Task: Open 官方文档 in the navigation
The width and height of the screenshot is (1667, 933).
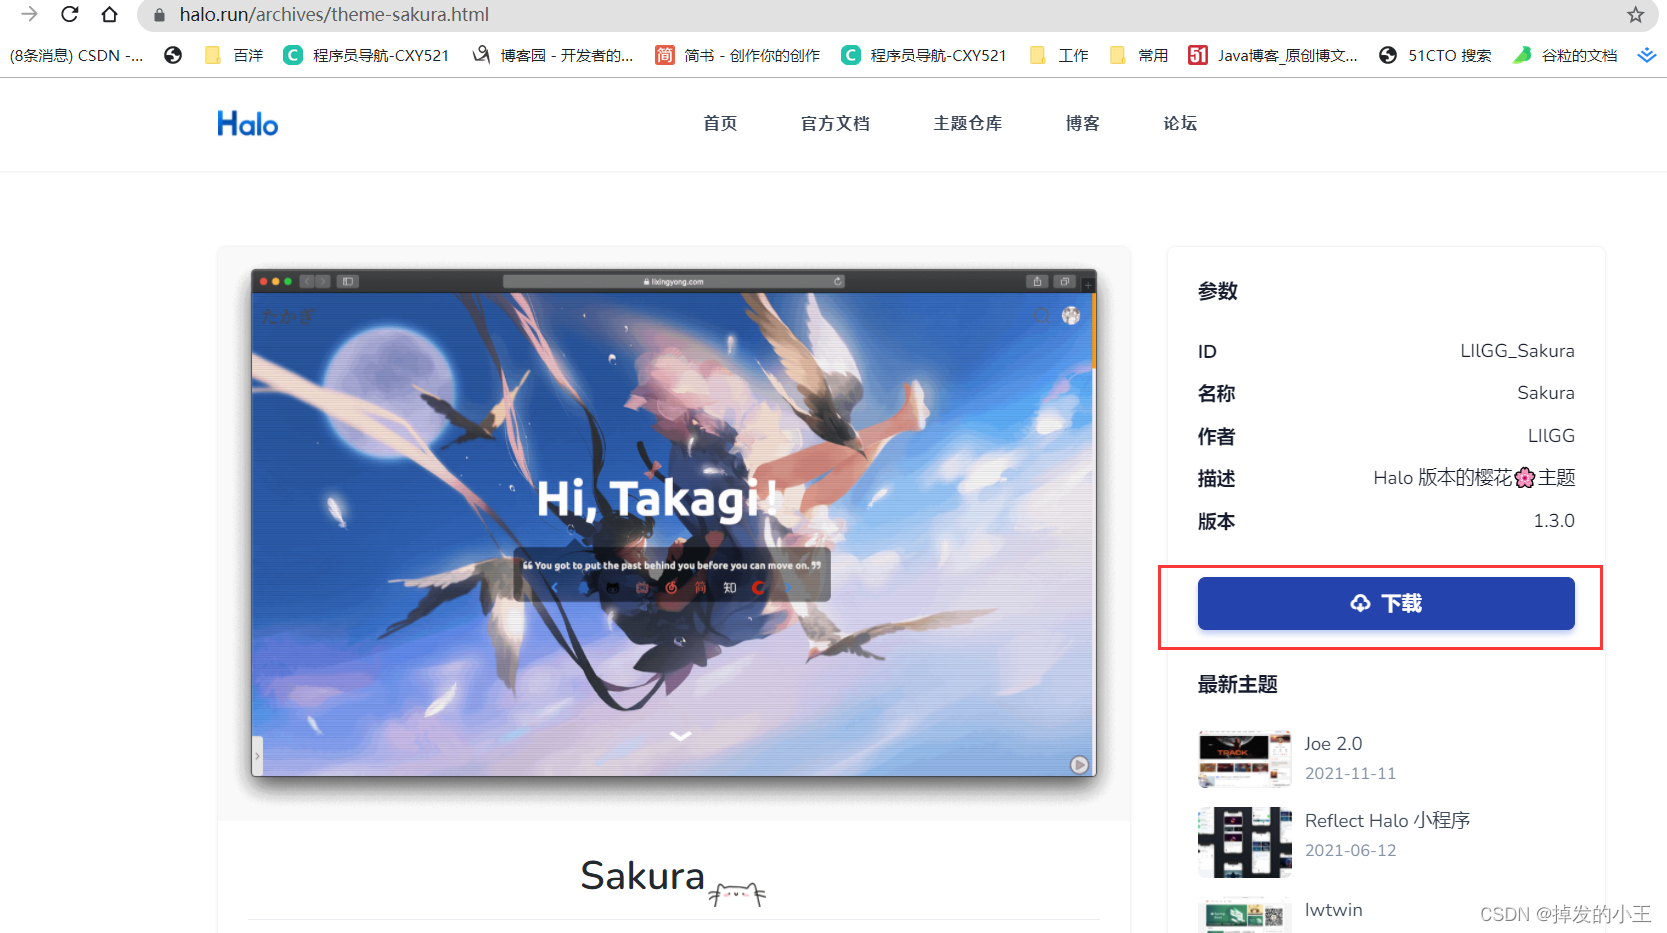Action: coord(835,123)
